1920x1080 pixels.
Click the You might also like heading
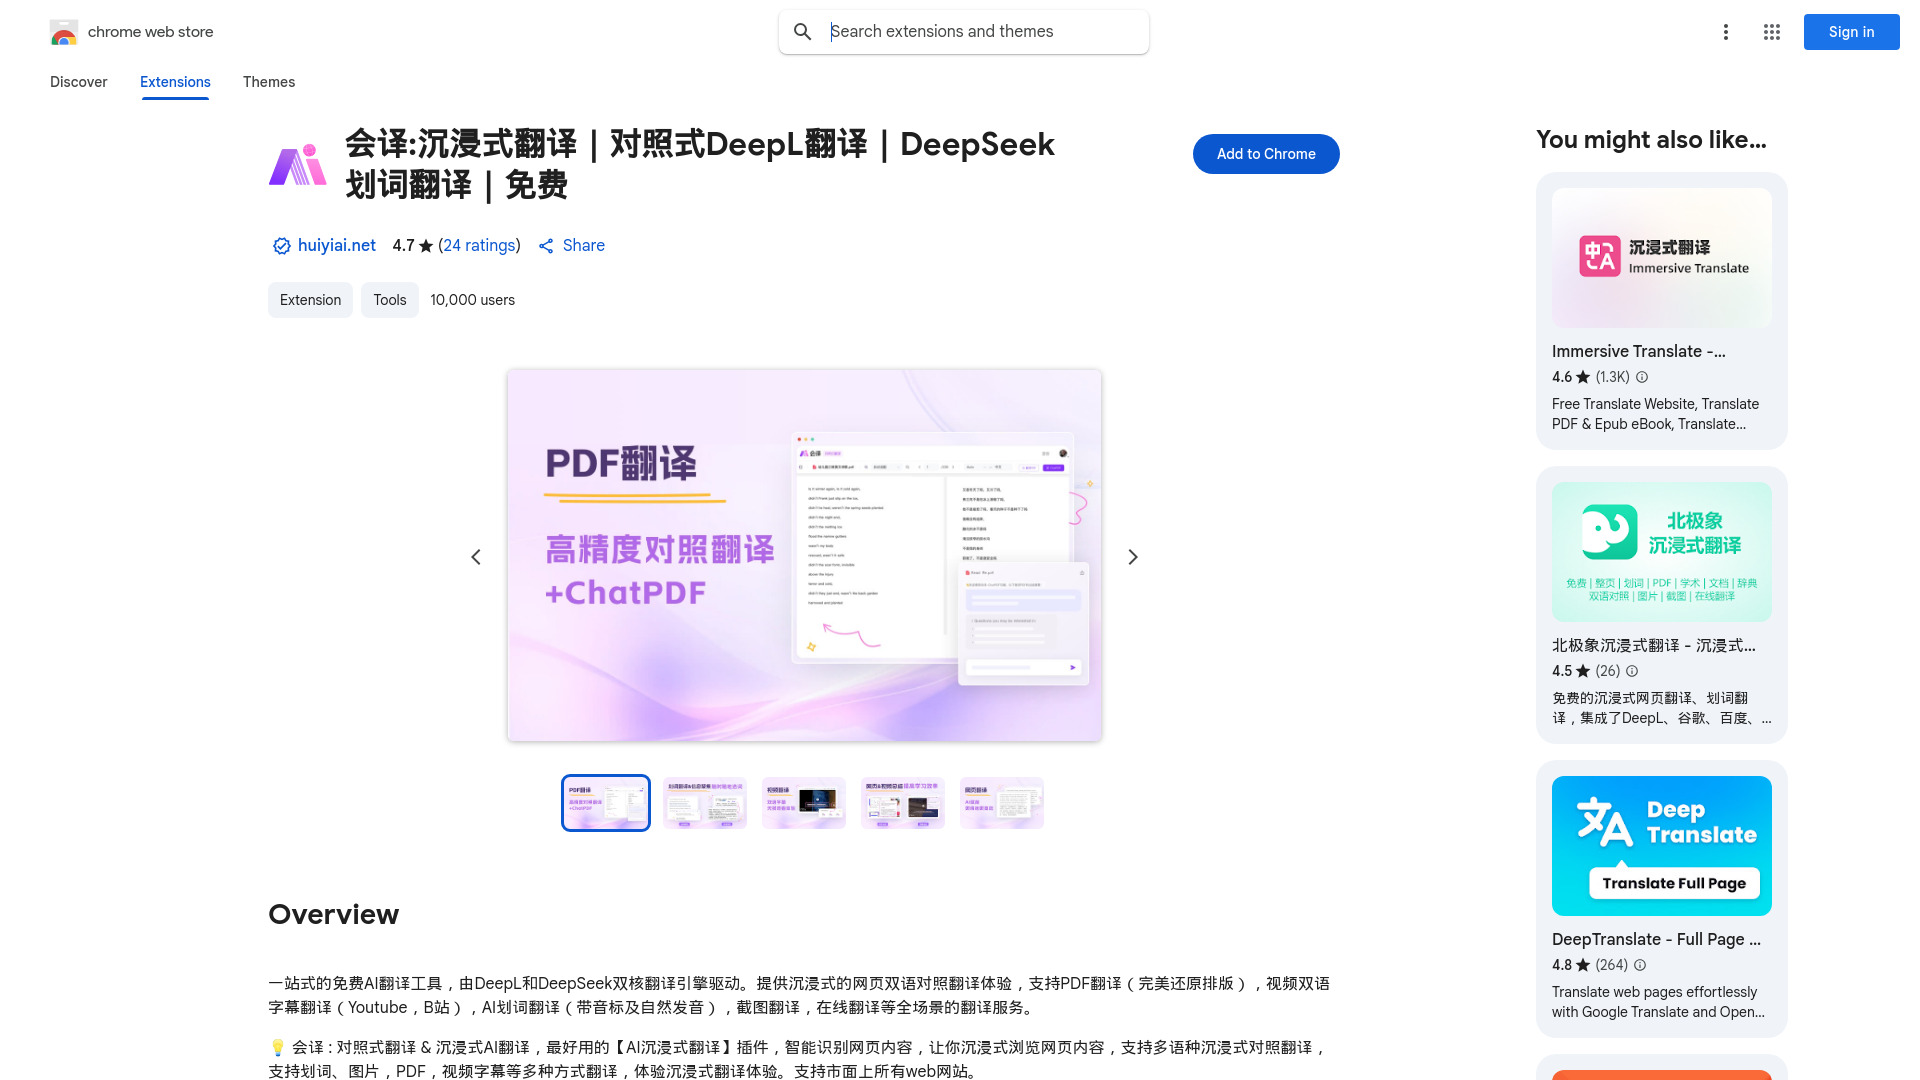[1652, 140]
